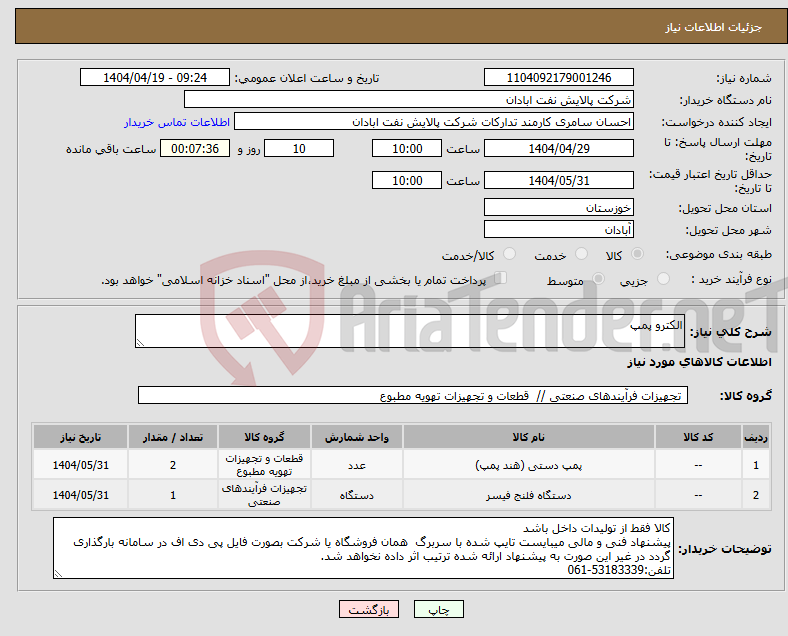Select the کالا/خدمت radio button
Screen dimensions: 788x636
point(510,254)
